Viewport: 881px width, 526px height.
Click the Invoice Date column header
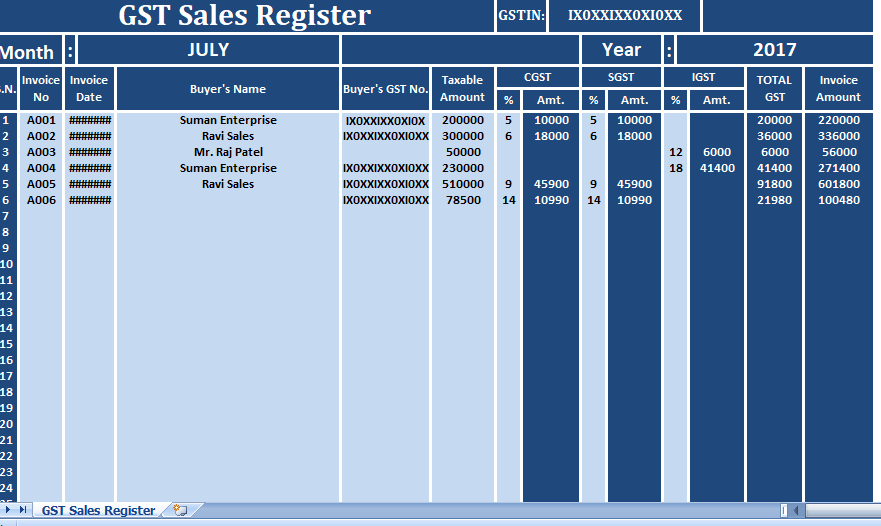pos(89,89)
